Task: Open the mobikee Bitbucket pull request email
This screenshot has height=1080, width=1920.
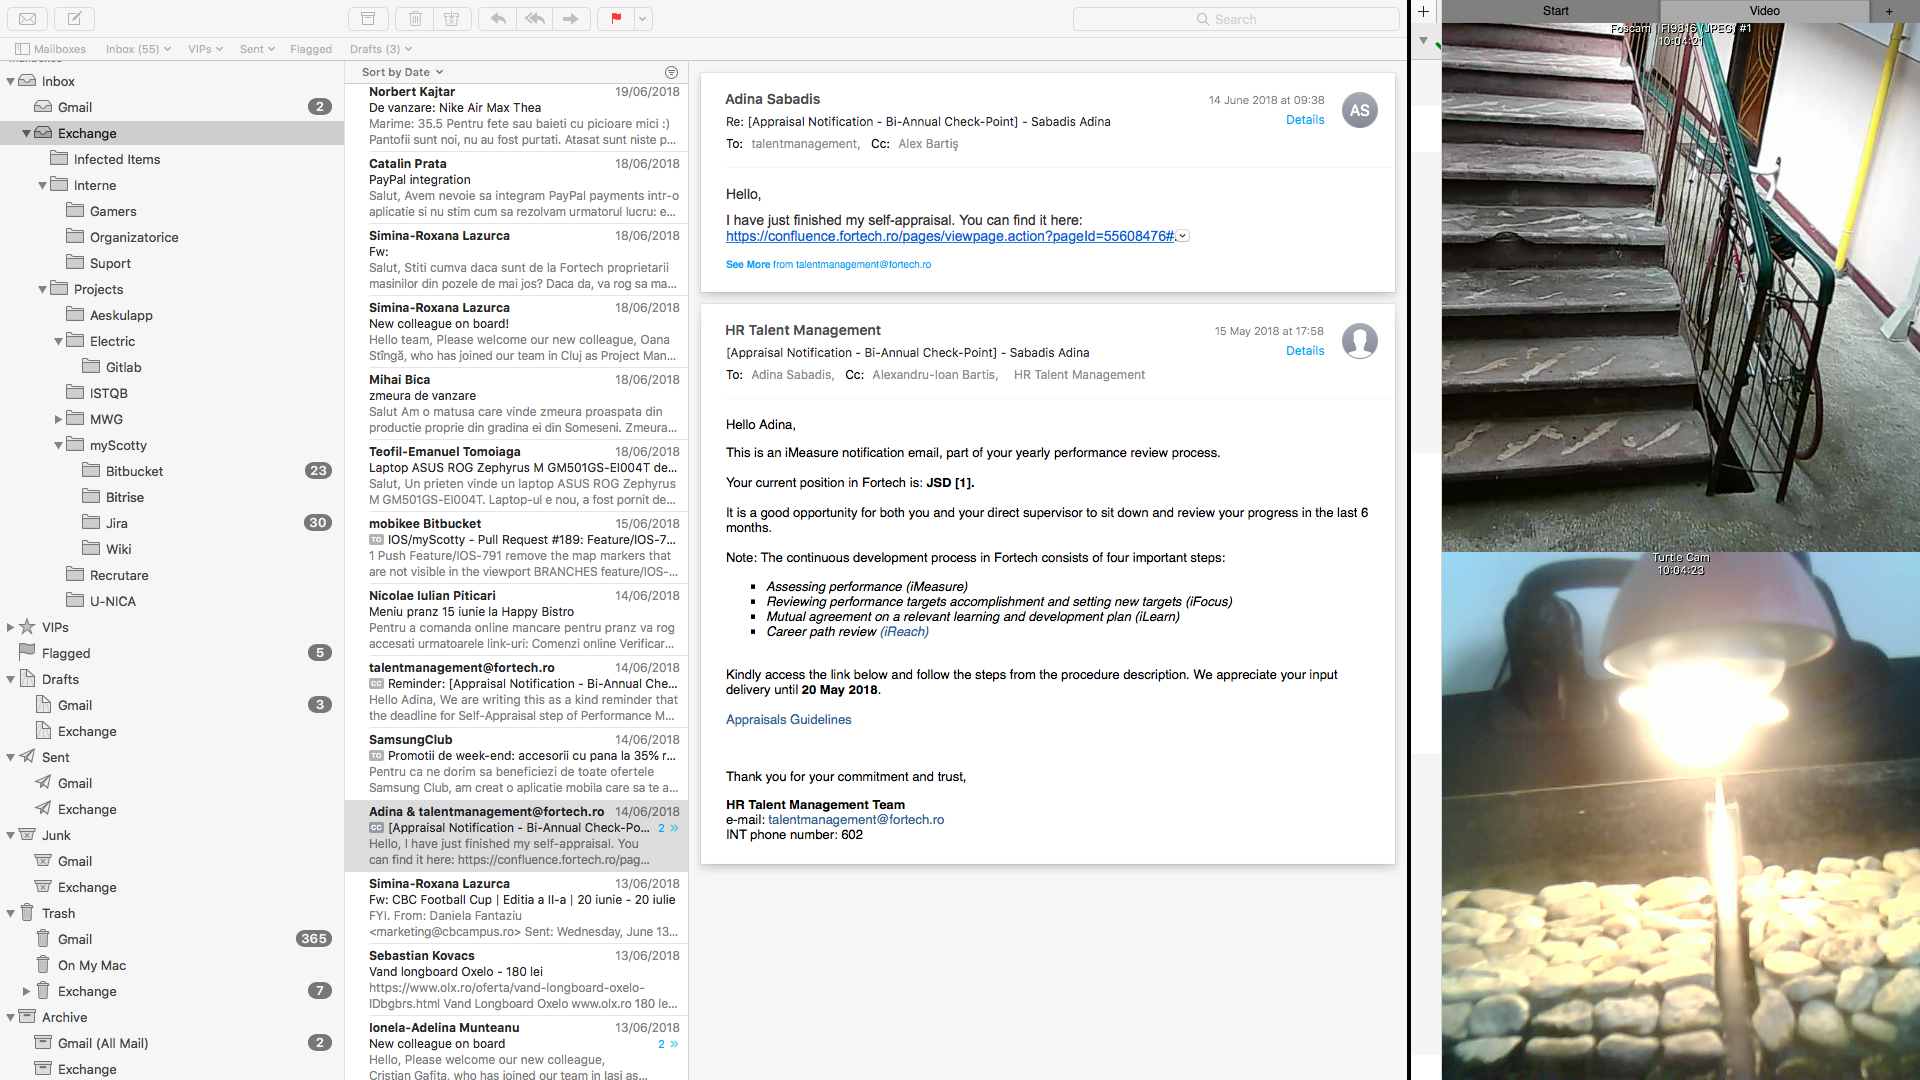Action: [x=516, y=548]
